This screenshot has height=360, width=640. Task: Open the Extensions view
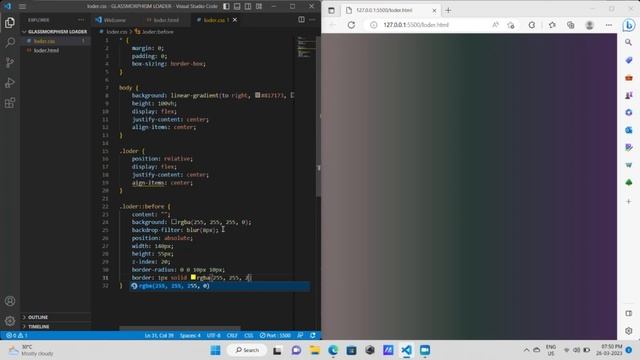pyautogui.click(x=10, y=102)
